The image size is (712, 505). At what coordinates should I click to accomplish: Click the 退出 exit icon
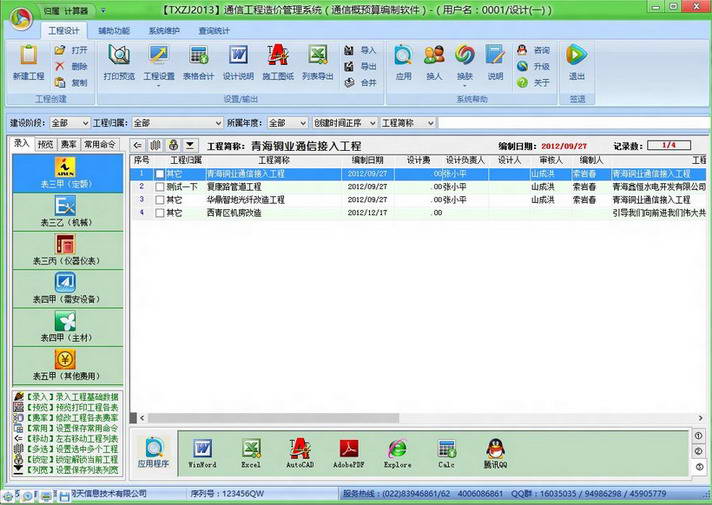coord(577,54)
